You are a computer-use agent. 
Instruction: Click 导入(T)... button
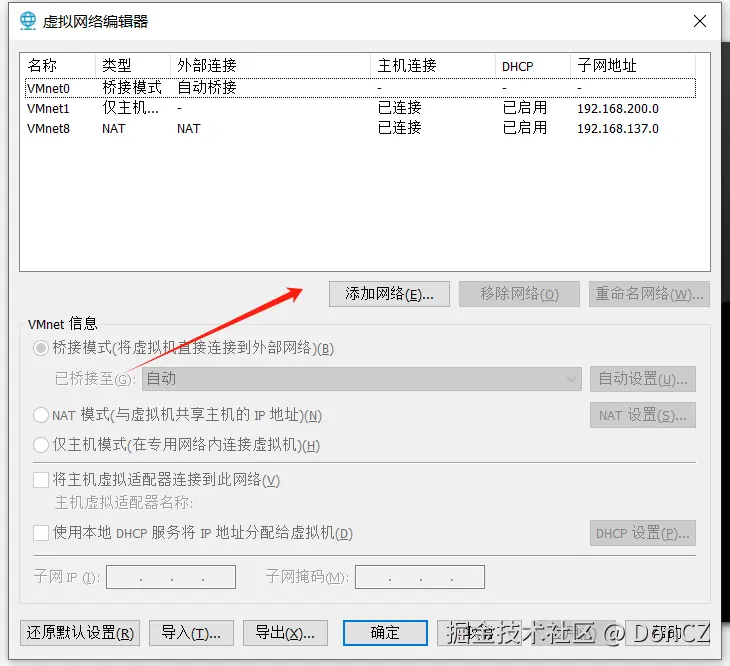(x=191, y=633)
